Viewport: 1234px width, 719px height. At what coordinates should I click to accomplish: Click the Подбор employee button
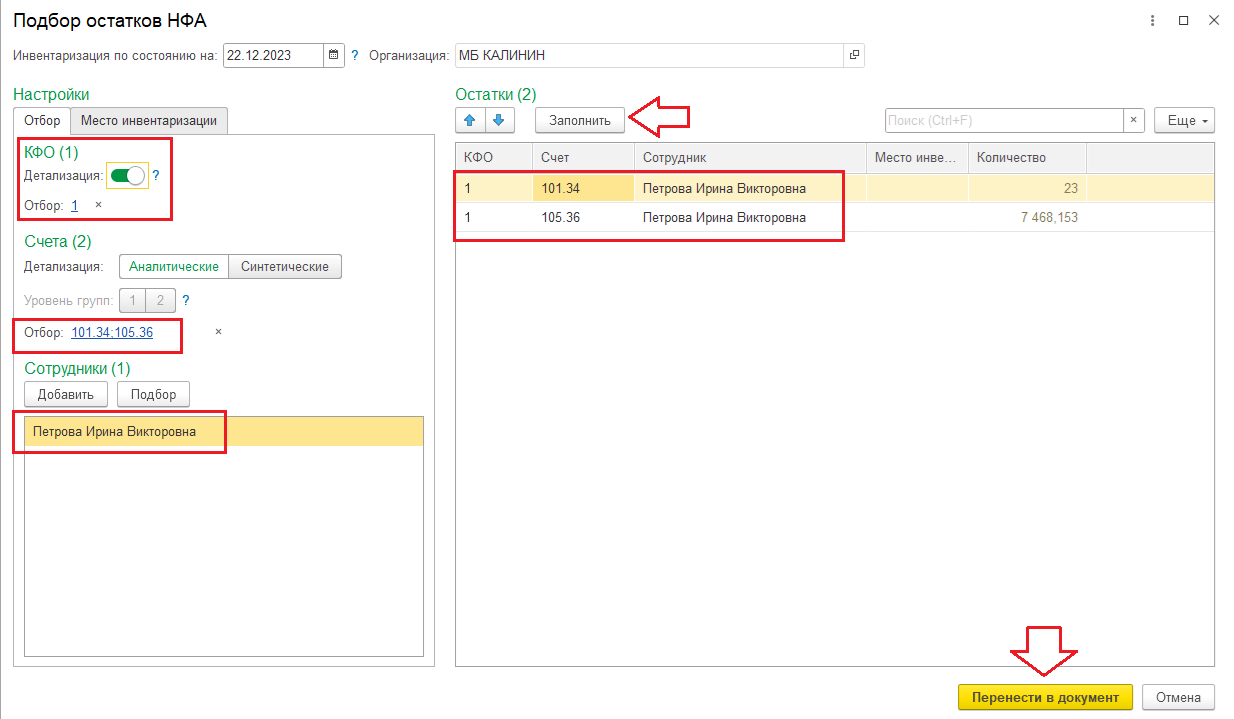153,394
